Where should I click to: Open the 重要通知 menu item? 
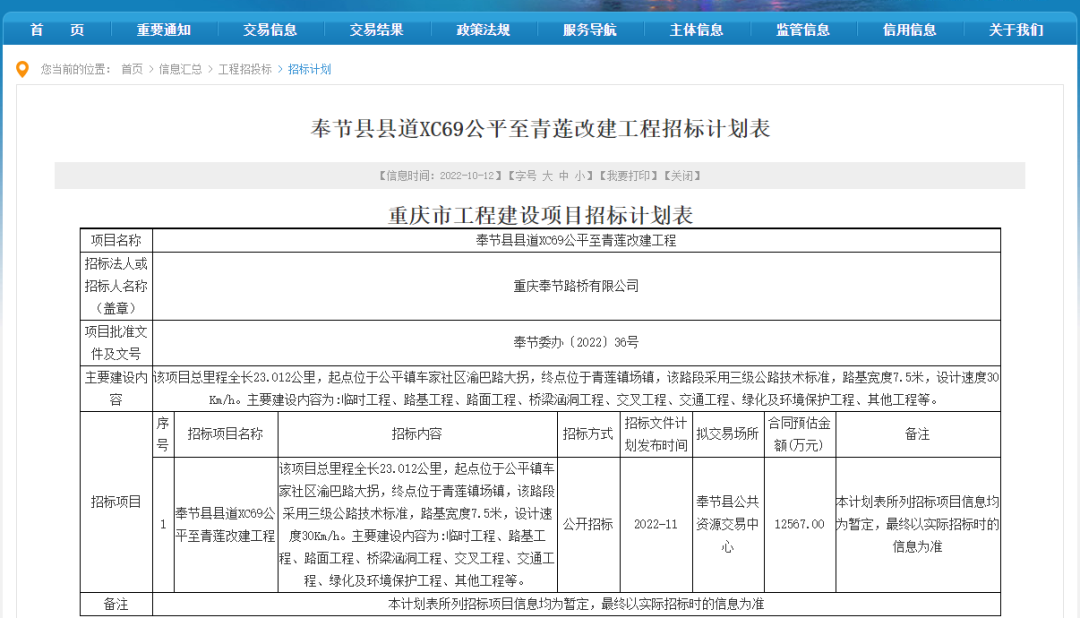pyautogui.click(x=164, y=30)
